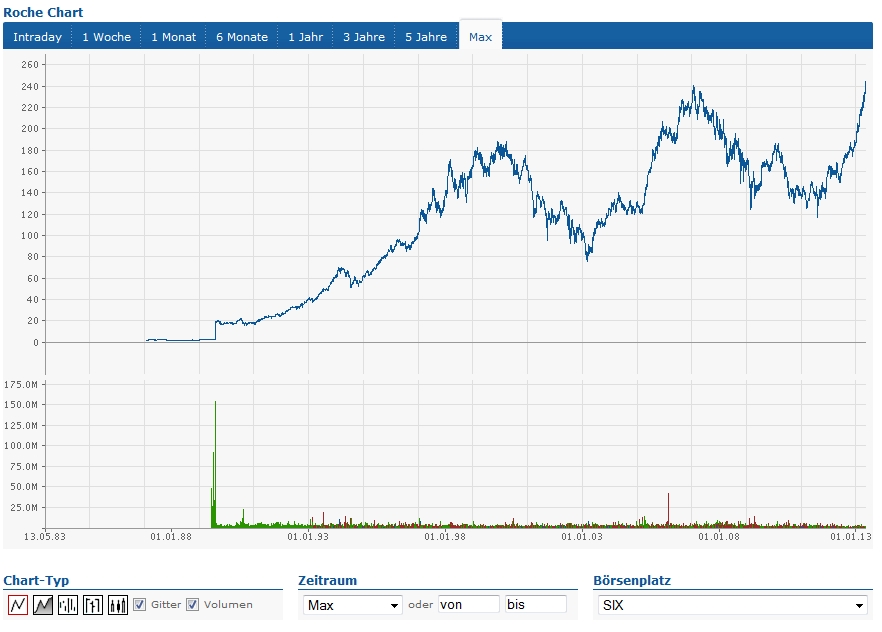
Task: Switch to the 1 Jahr tab
Action: 305,37
